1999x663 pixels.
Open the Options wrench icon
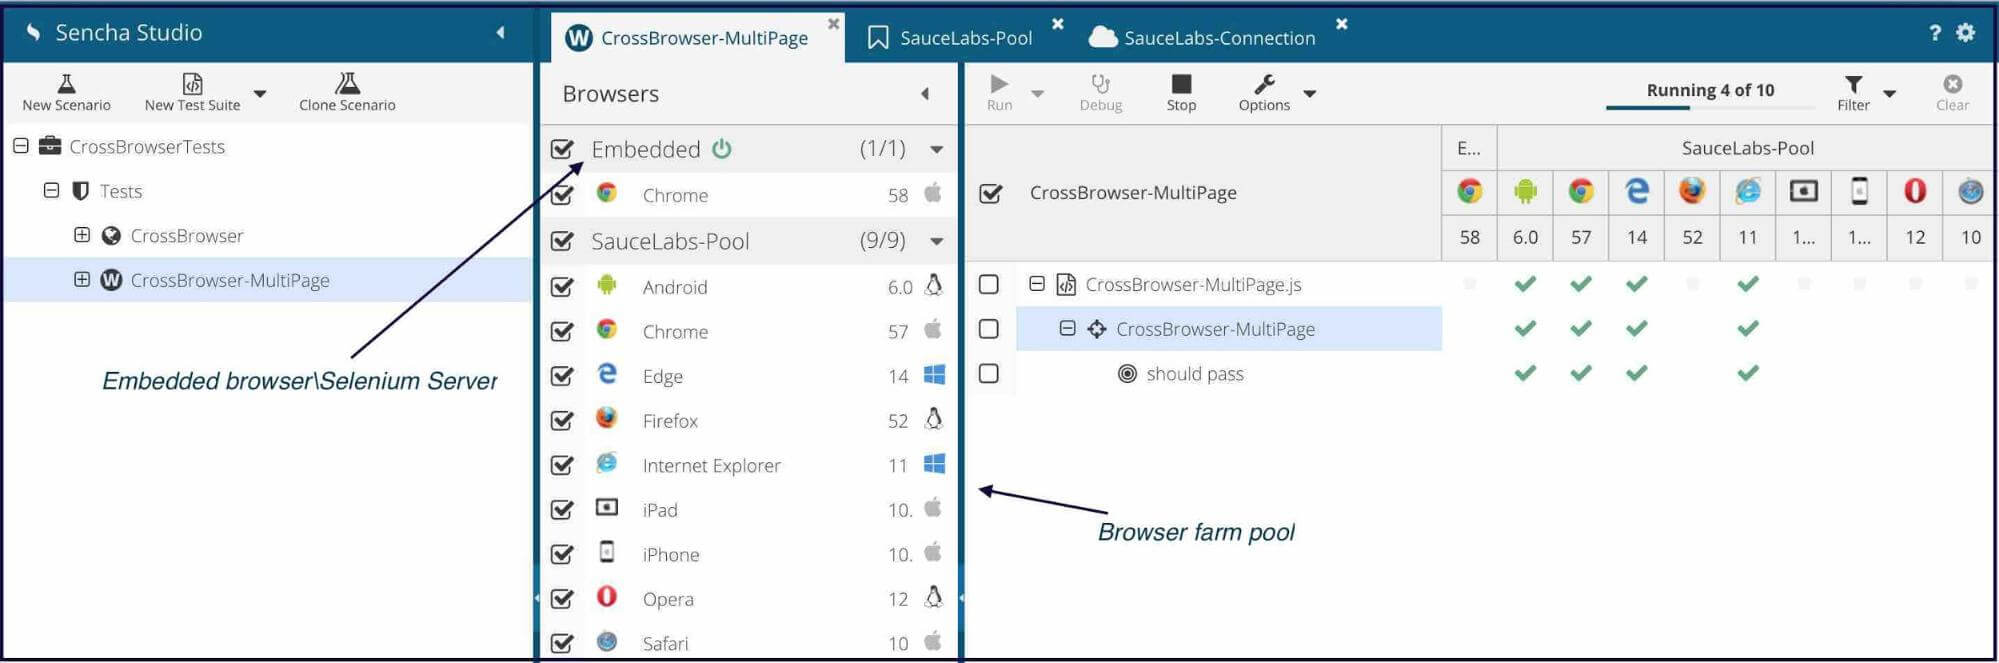pyautogui.click(x=1264, y=83)
